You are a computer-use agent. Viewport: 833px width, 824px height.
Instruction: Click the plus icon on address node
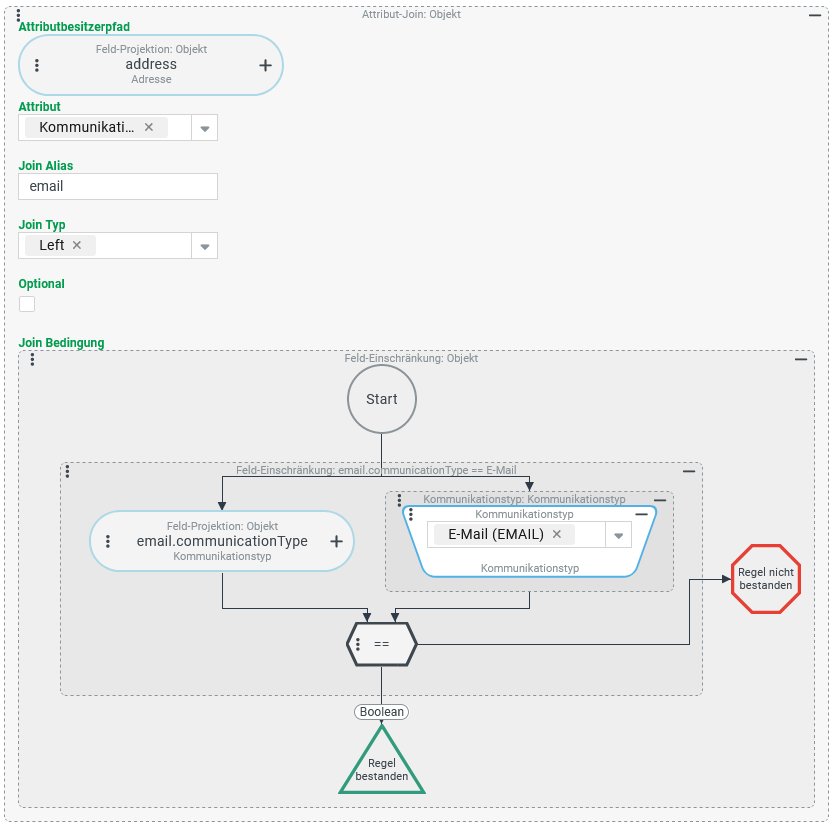265,65
